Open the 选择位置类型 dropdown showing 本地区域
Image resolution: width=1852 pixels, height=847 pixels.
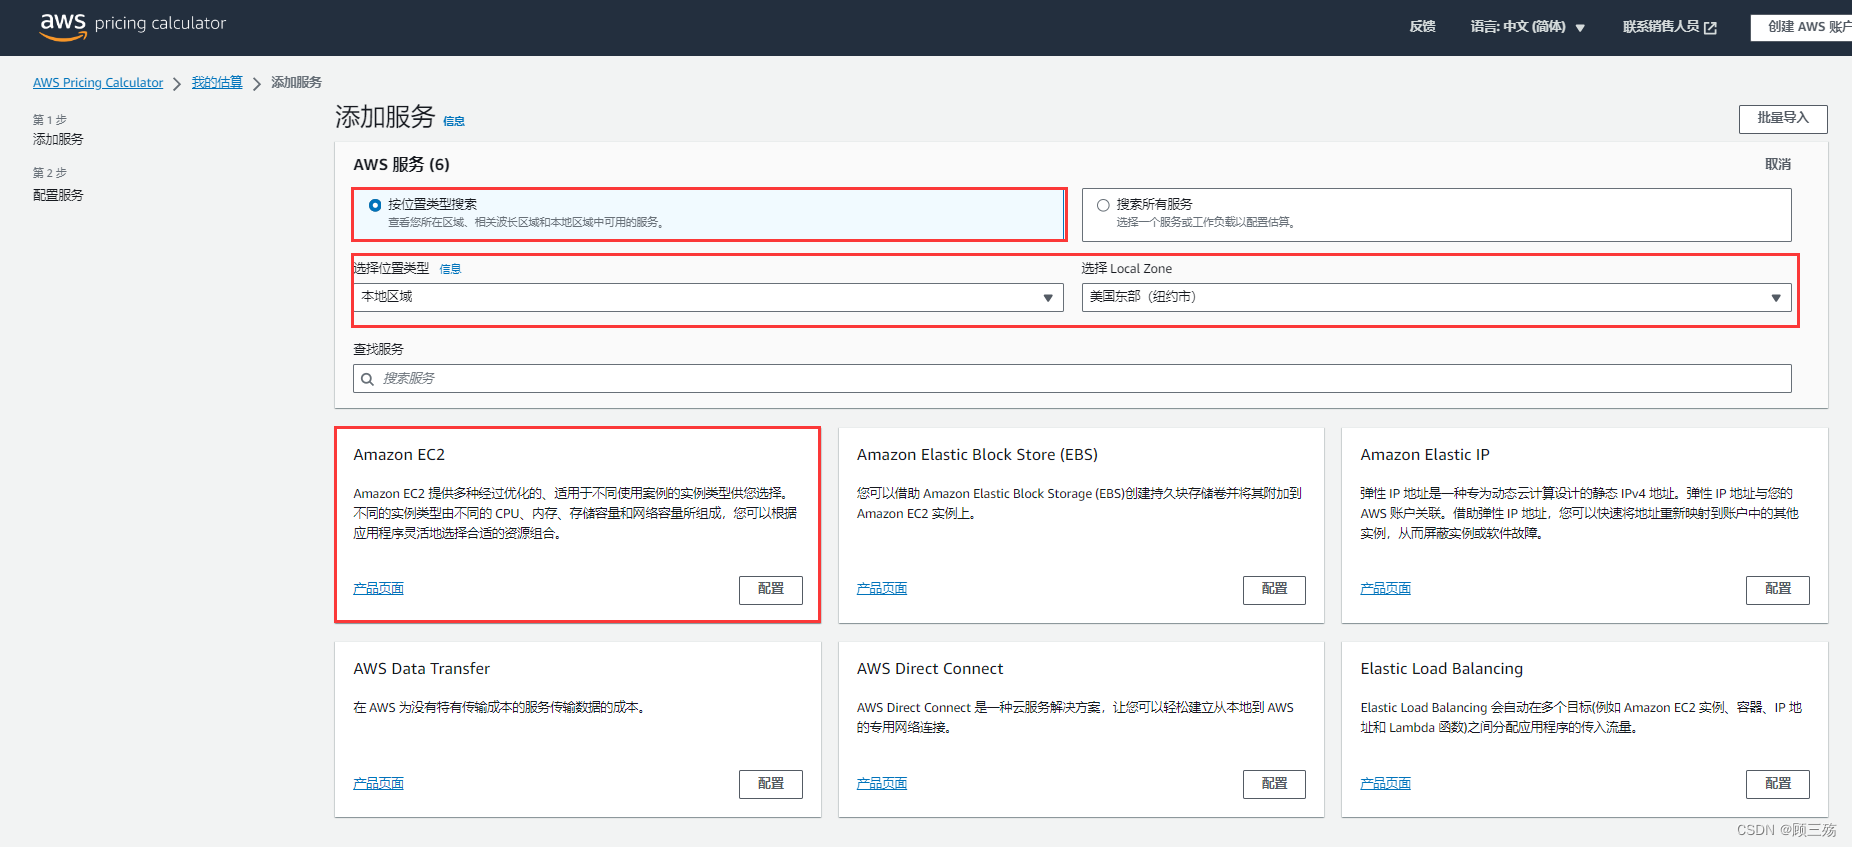[708, 297]
